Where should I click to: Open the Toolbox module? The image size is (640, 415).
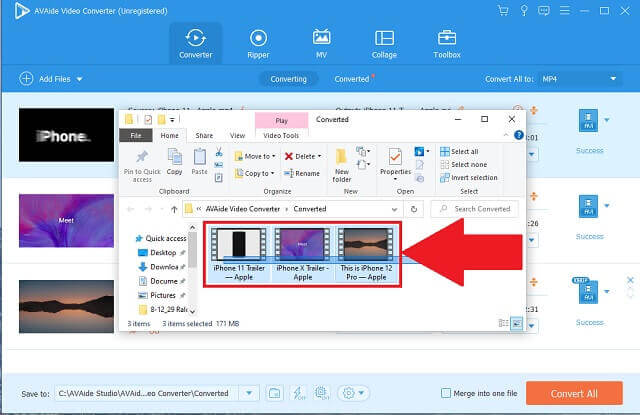tap(446, 42)
